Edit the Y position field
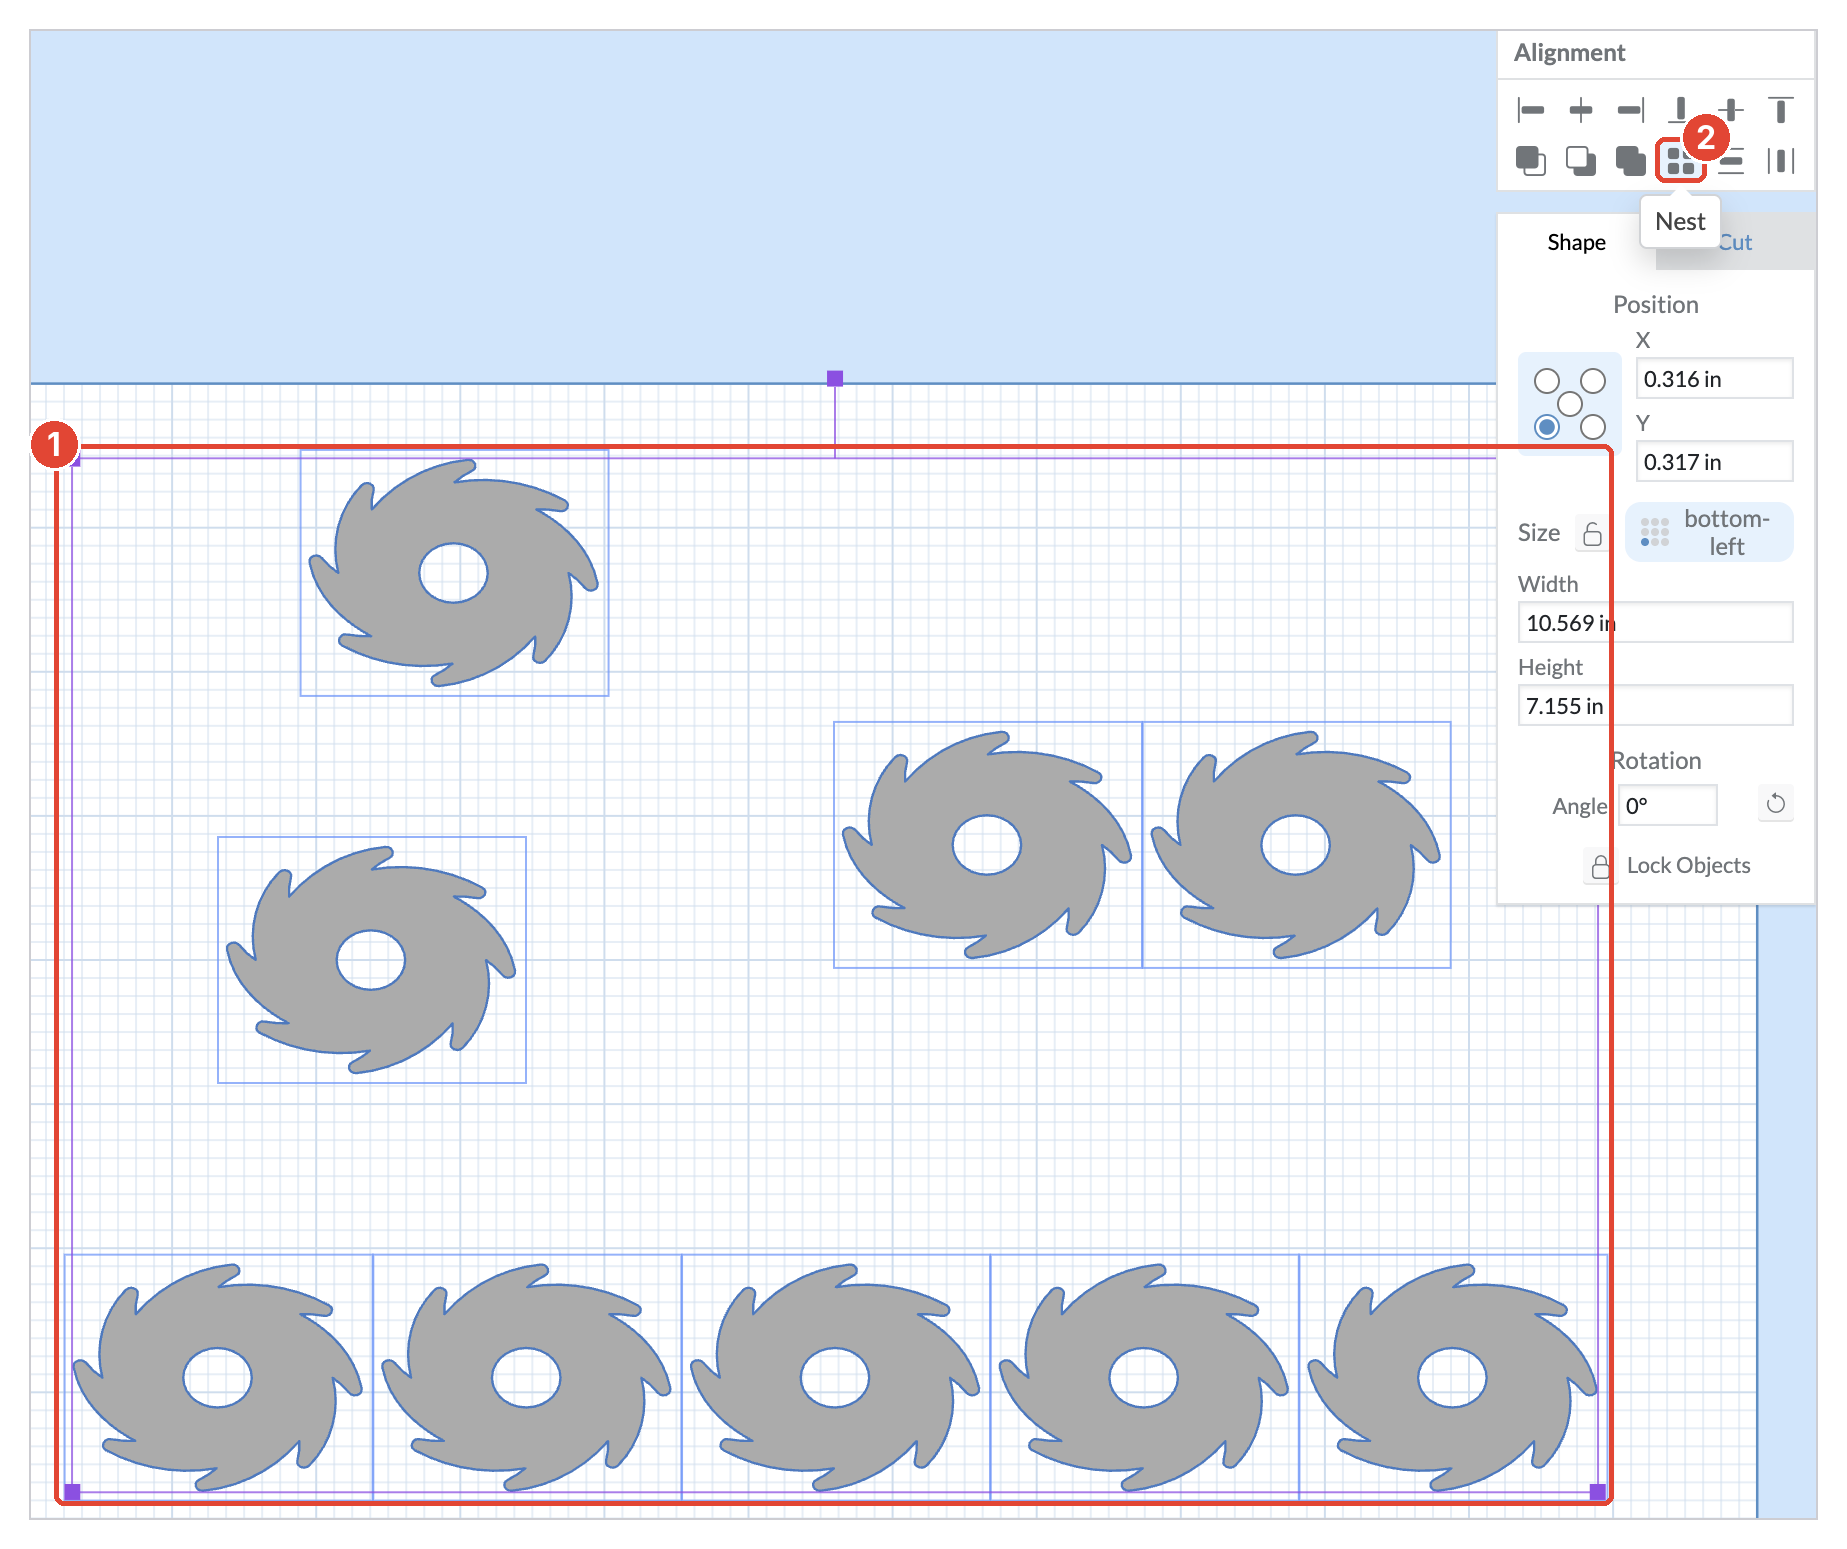Viewport: 1847px width, 1549px height. coord(1714,462)
